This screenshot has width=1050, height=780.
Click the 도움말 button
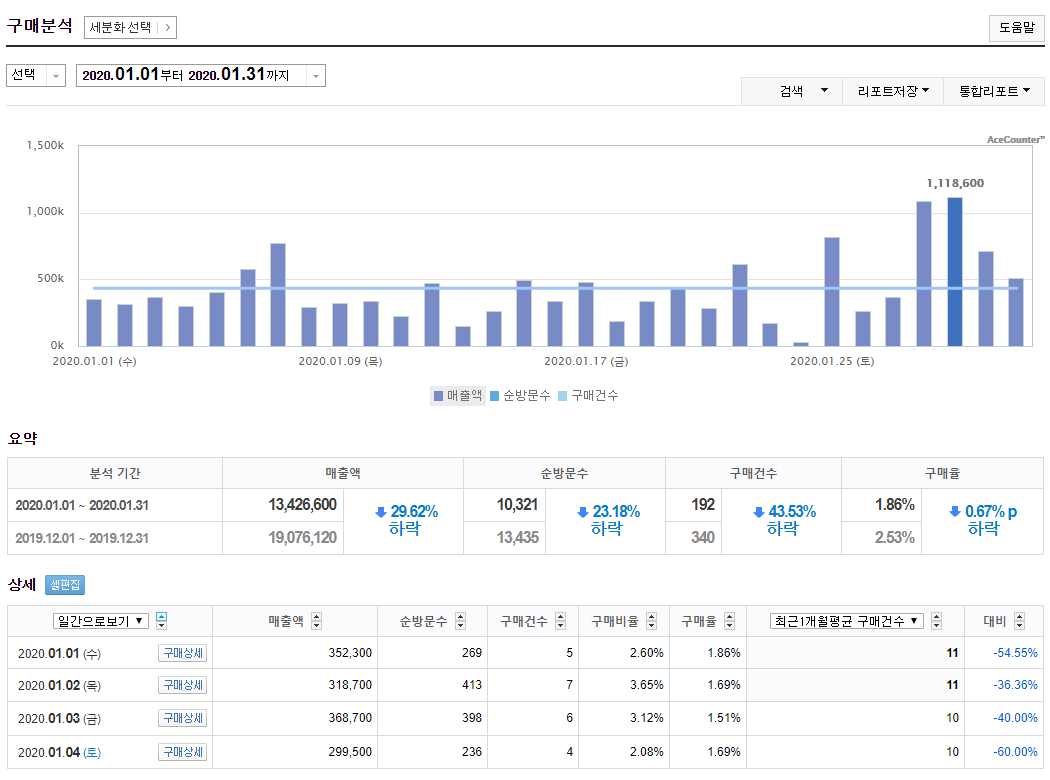(x=1016, y=28)
